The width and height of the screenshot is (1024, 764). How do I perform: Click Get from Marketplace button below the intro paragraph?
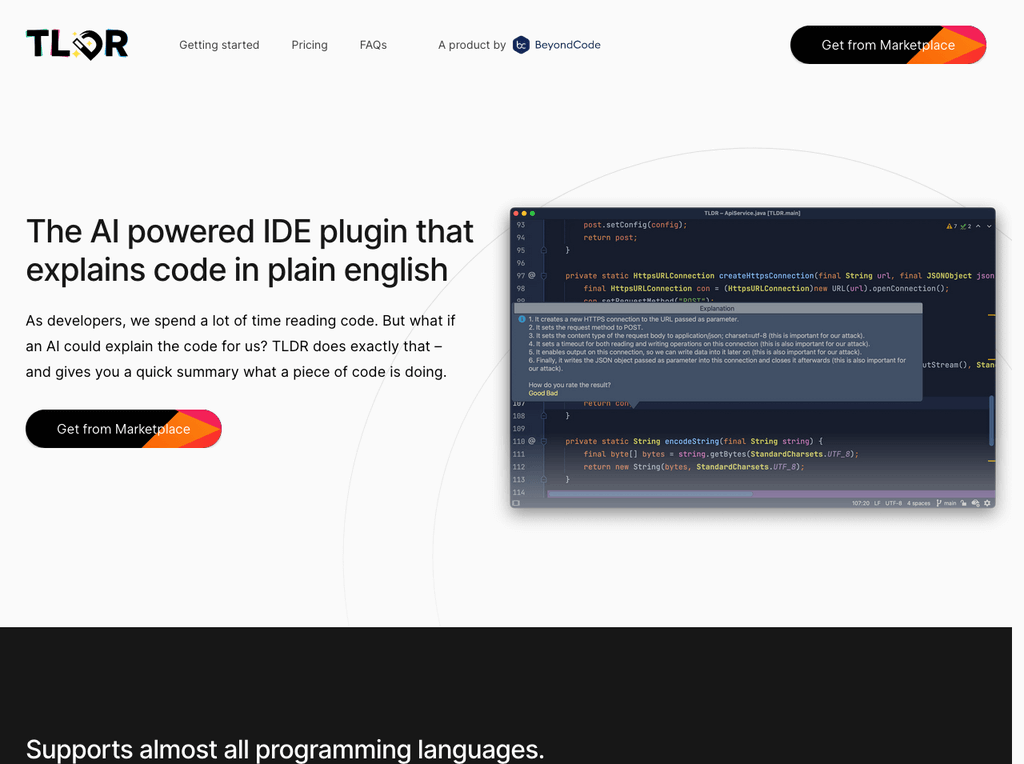(x=123, y=429)
